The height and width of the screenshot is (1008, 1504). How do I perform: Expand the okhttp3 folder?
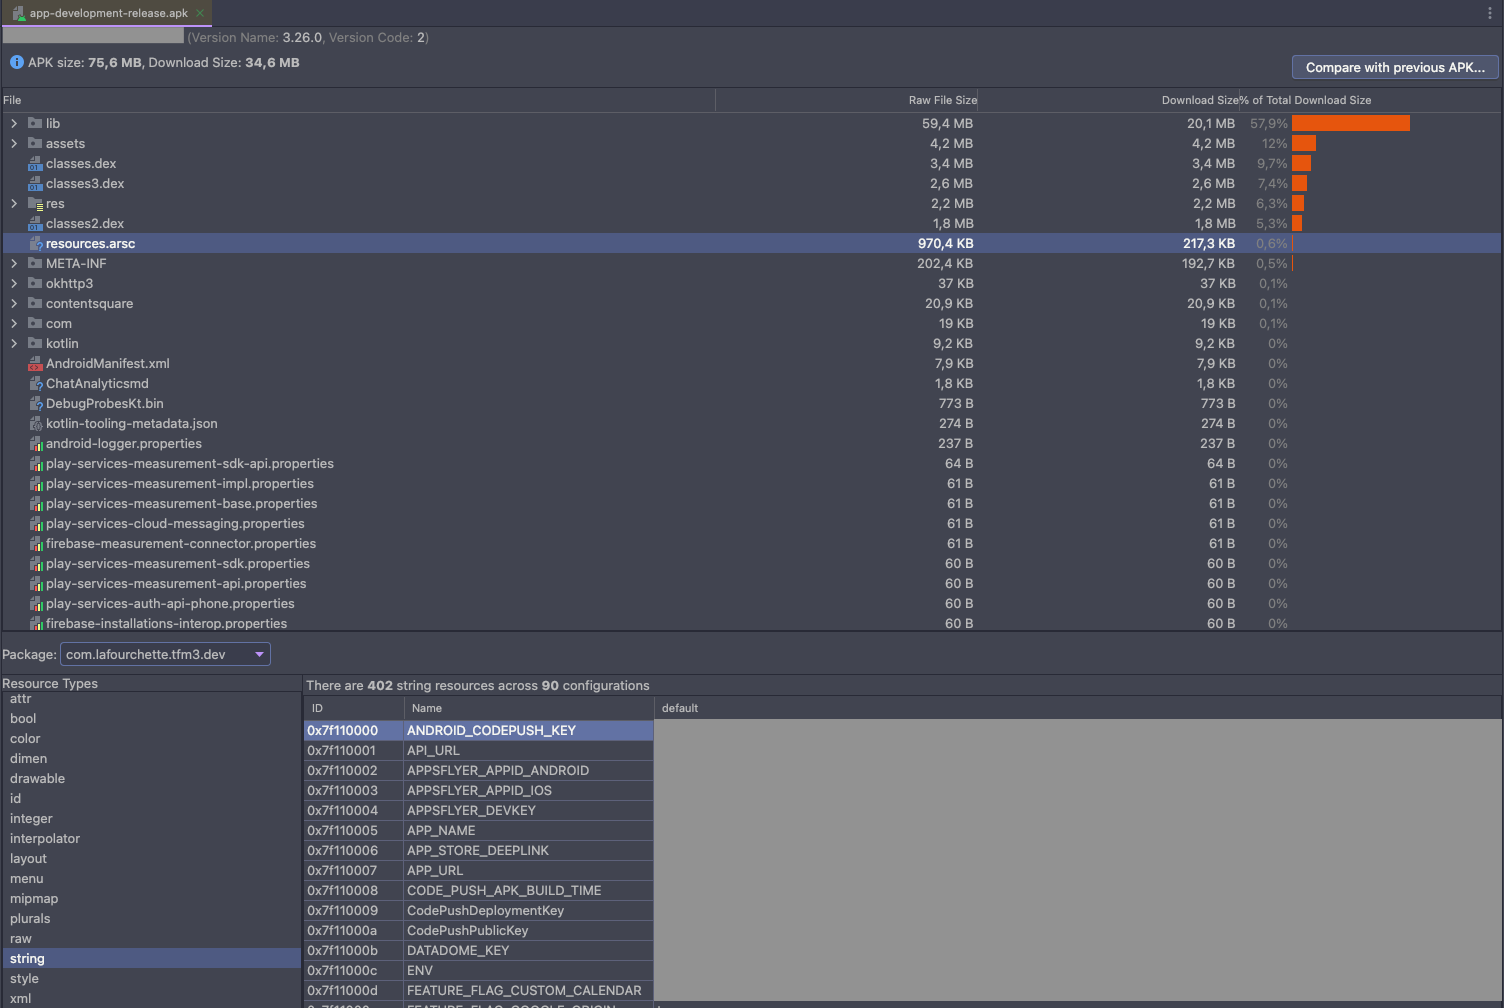[x=14, y=283]
